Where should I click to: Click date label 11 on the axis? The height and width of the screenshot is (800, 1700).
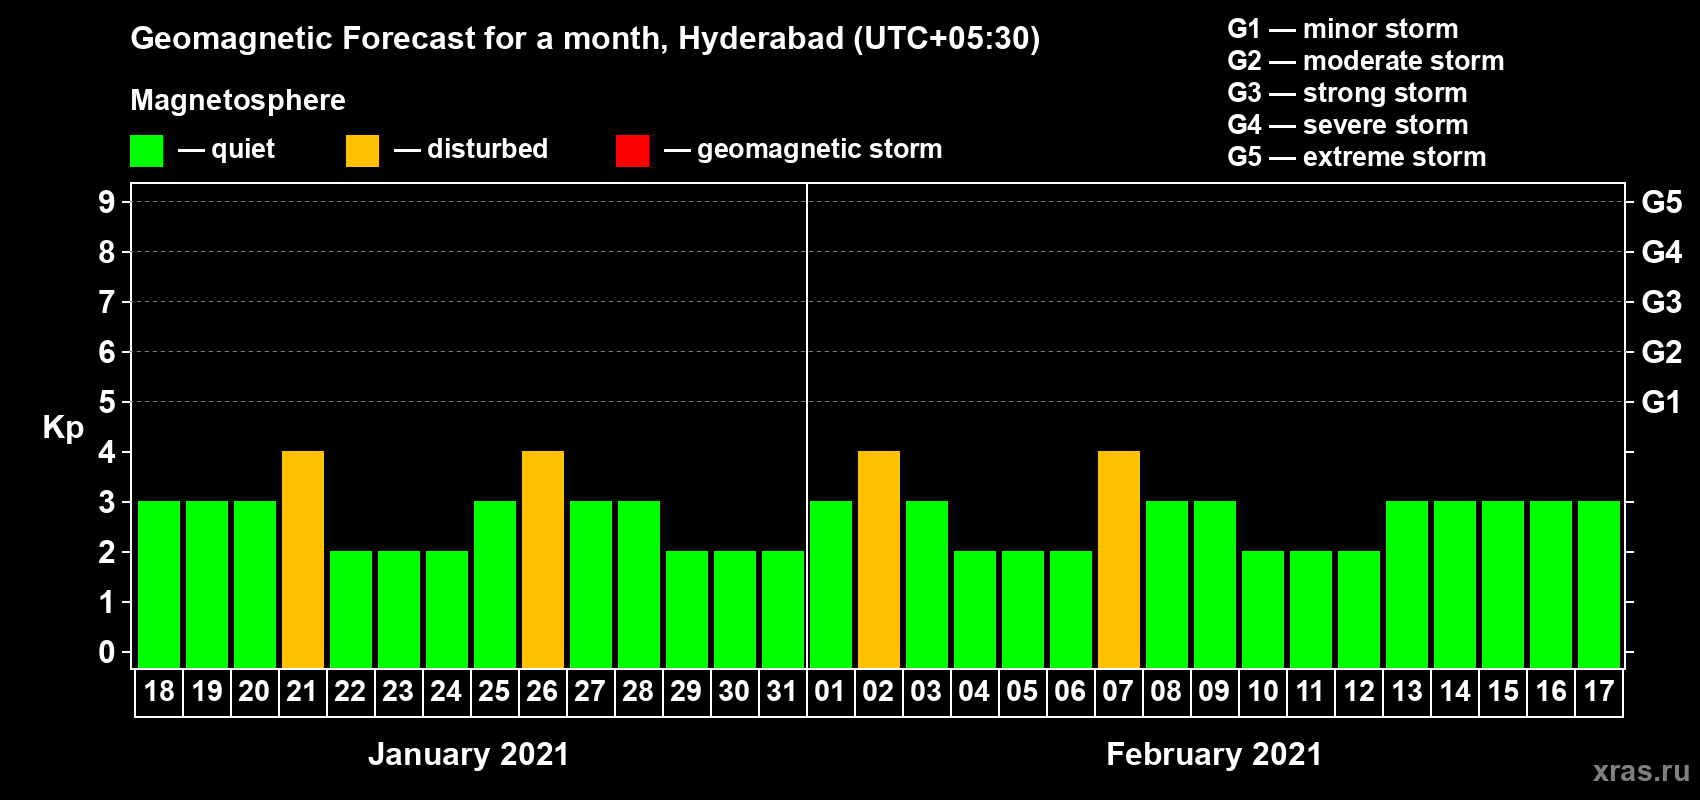click(1310, 692)
